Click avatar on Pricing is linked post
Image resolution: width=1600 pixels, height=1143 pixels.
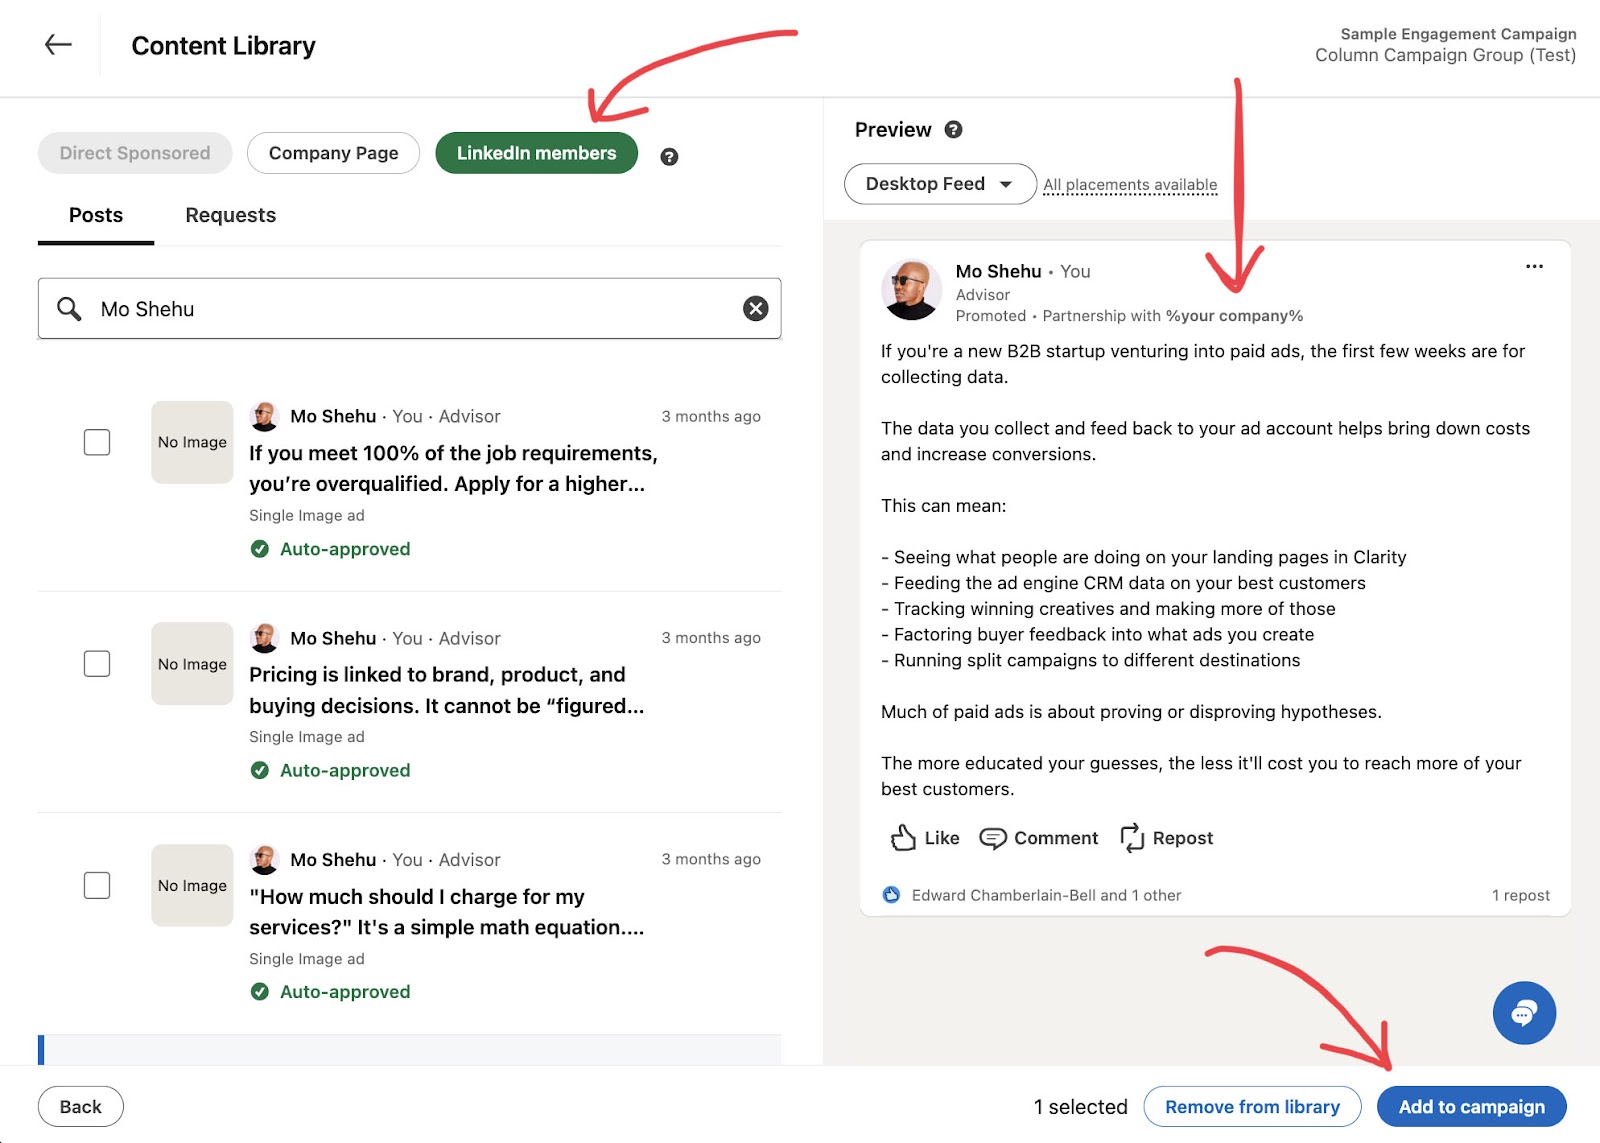tap(265, 638)
